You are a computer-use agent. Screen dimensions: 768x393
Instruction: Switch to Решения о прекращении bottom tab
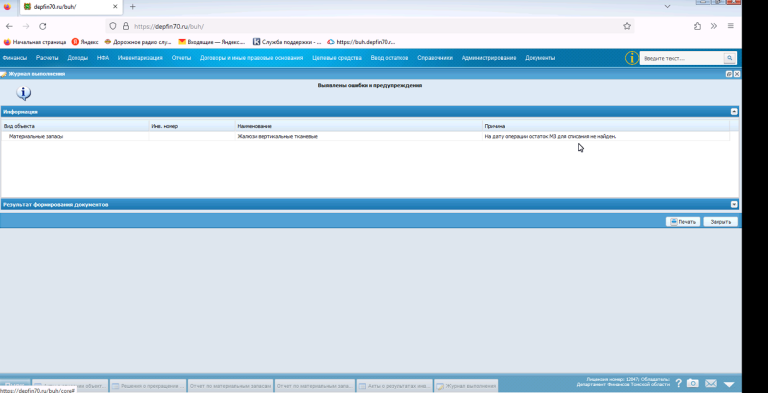click(148, 386)
